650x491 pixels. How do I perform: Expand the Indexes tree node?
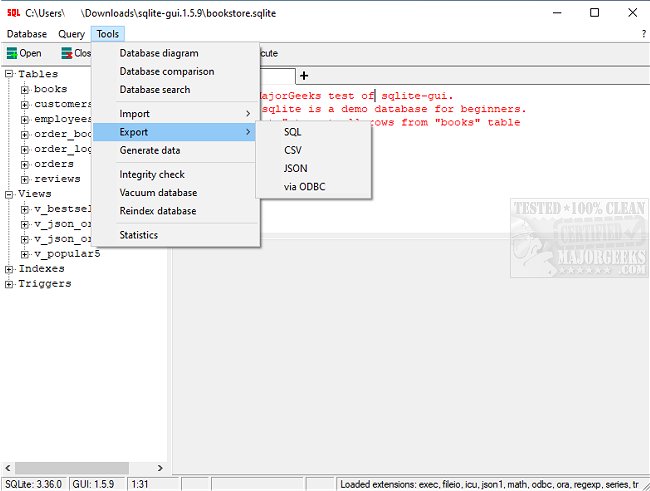tap(9, 269)
